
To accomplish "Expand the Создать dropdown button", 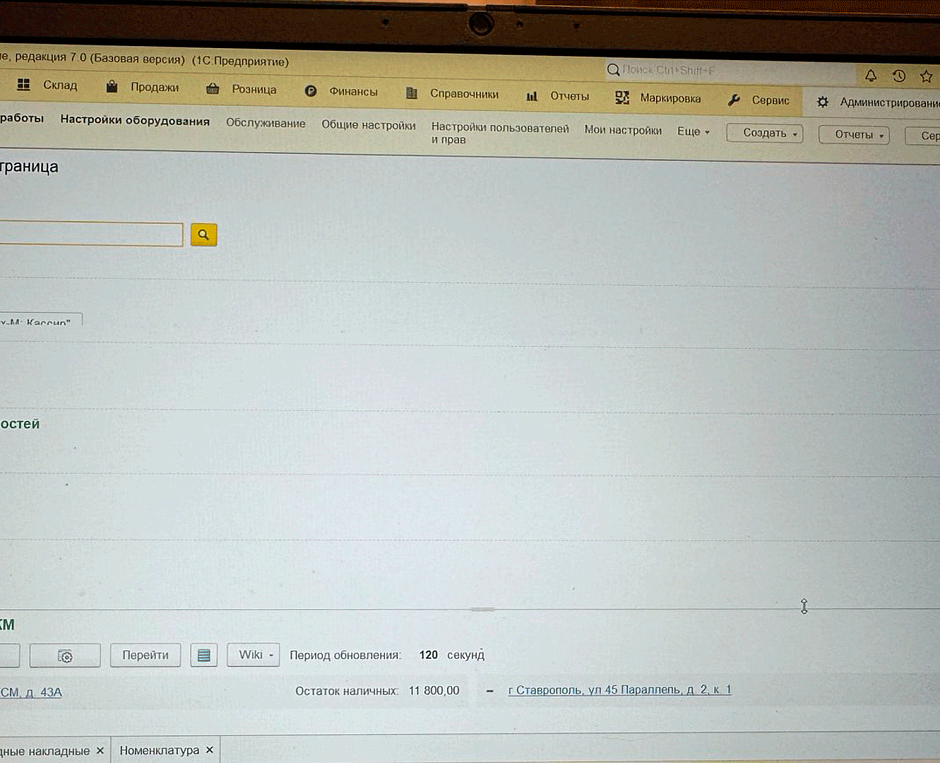I will 765,133.
